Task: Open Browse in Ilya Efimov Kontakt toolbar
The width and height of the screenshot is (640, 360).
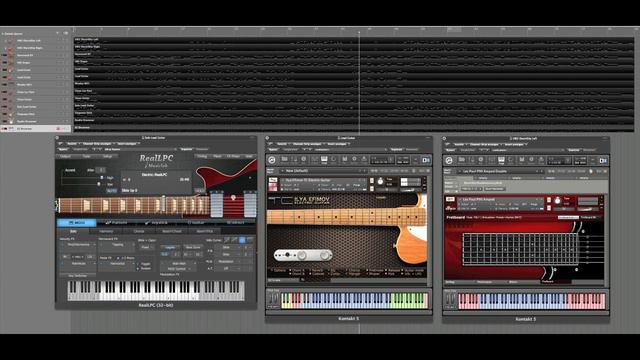Action: (x=284, y=160)
